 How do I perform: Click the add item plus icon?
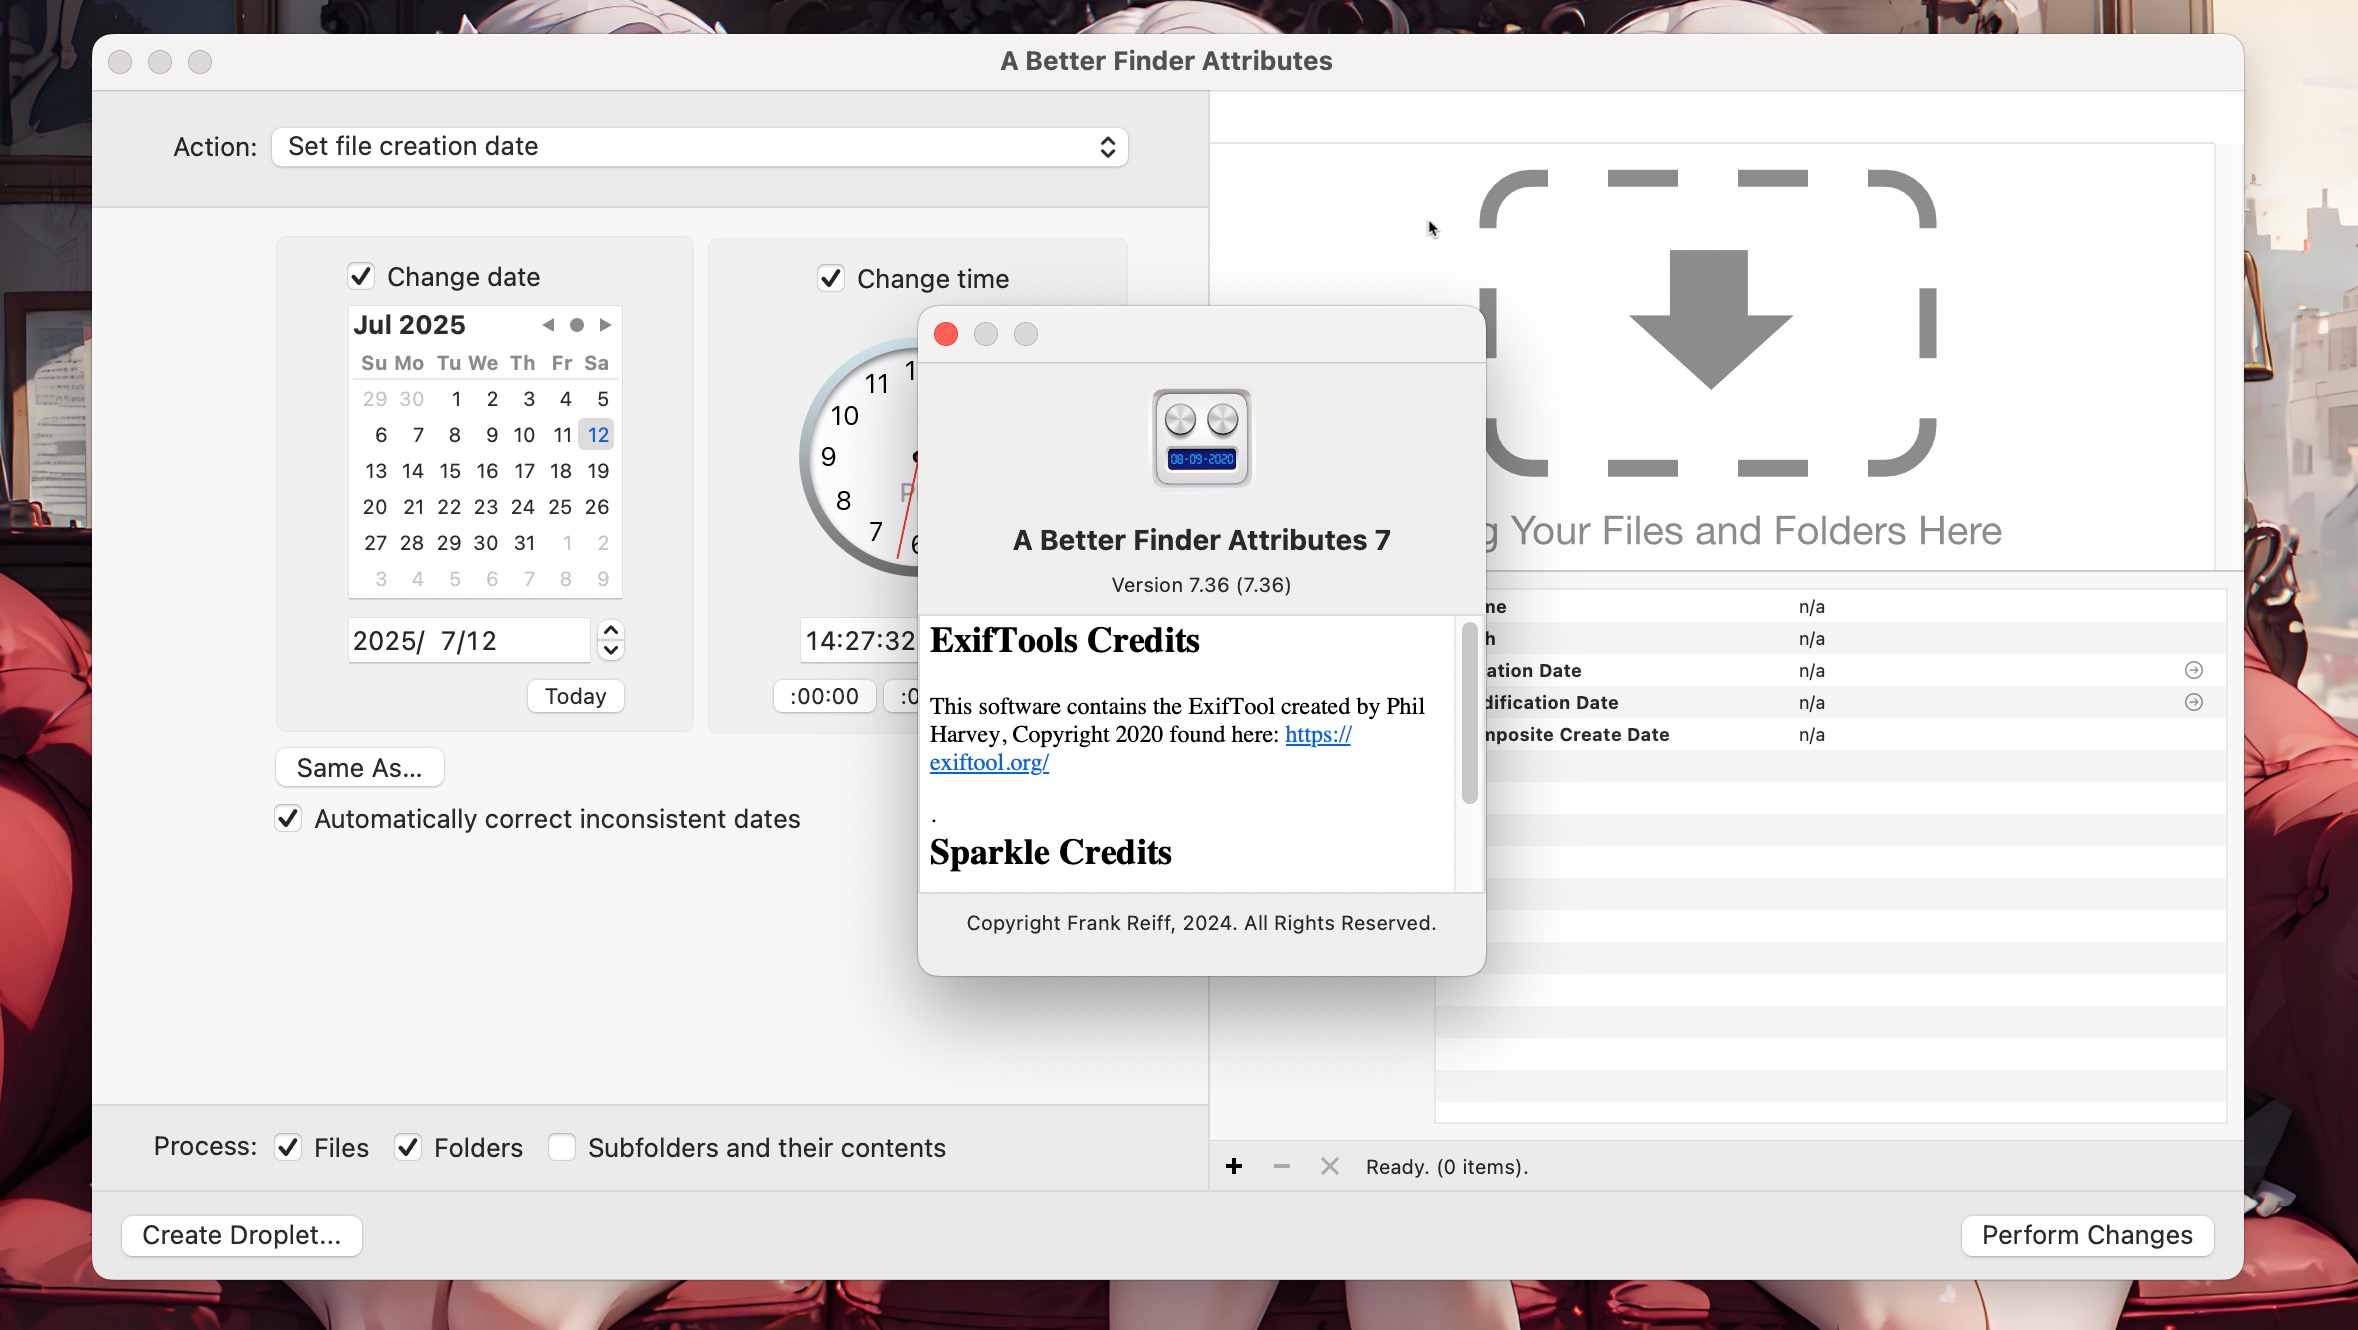(x=1234, y=1166)
